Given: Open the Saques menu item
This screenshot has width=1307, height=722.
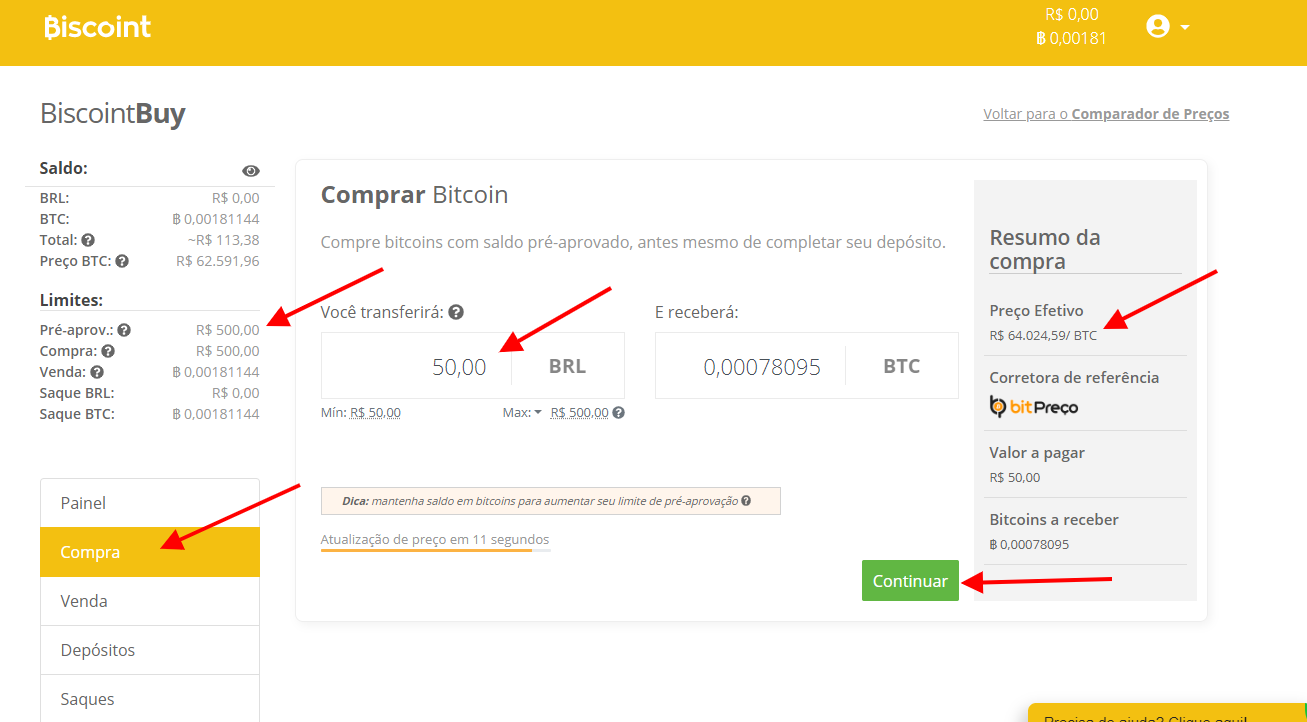Looking at the screenshot, I should click(x=150, y=698).
